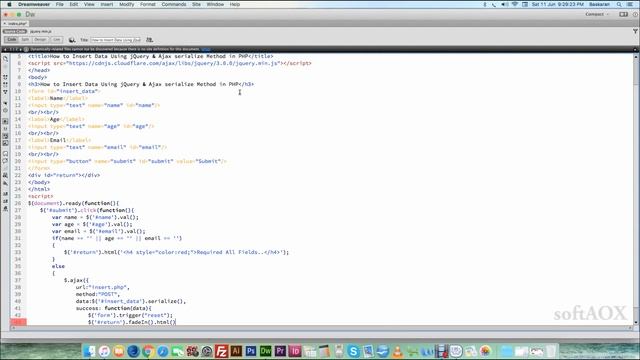
Task: Open iTunes from the Dock
Action: coord(104,351)
